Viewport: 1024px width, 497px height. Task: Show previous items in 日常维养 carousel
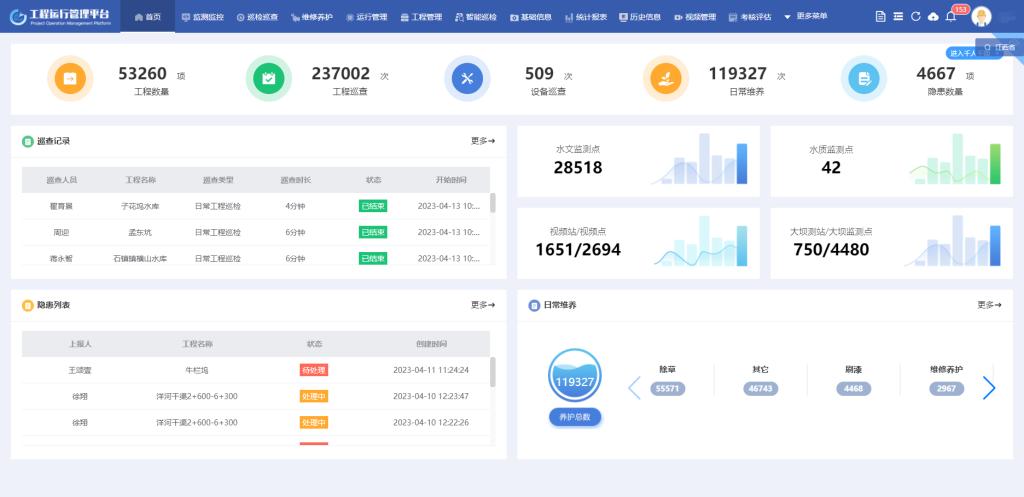(633, 388)
